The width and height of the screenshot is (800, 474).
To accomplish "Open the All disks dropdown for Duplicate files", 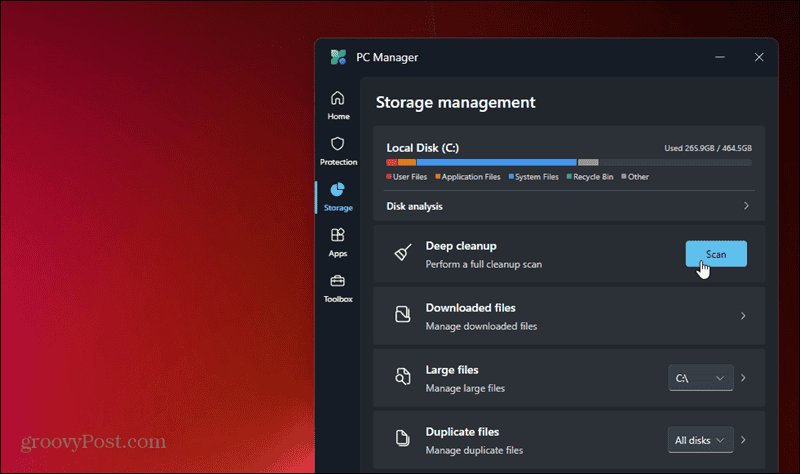I will [701, 440].
